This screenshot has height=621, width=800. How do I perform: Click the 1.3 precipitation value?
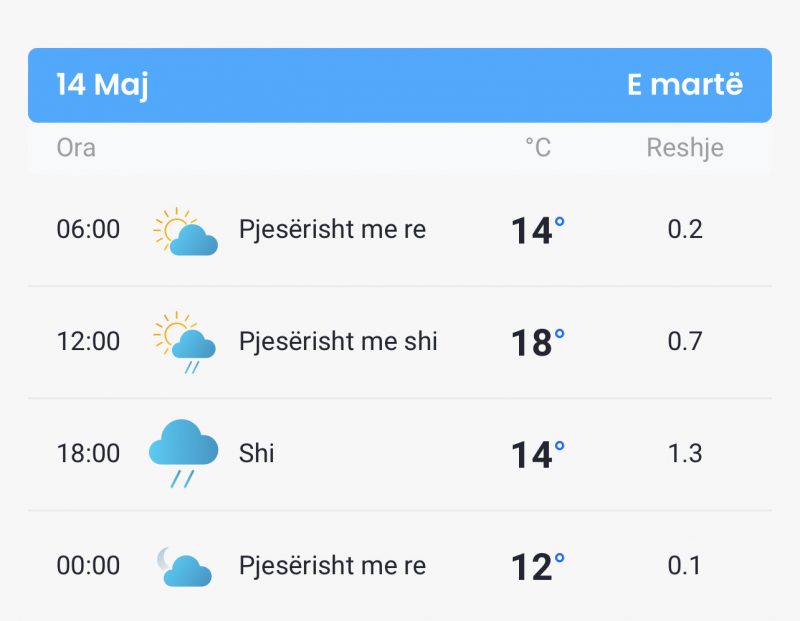[x=685, y=453]
